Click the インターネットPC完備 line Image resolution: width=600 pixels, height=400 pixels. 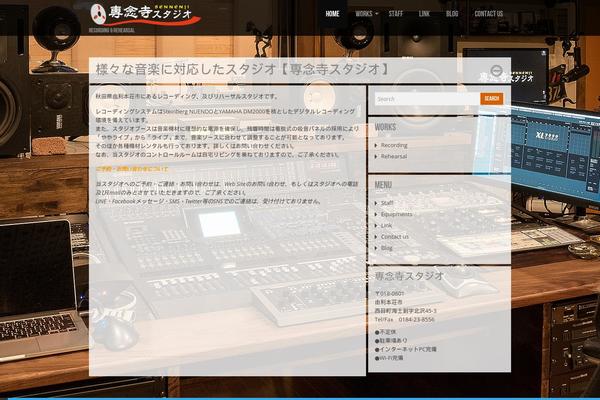(406, 349)
